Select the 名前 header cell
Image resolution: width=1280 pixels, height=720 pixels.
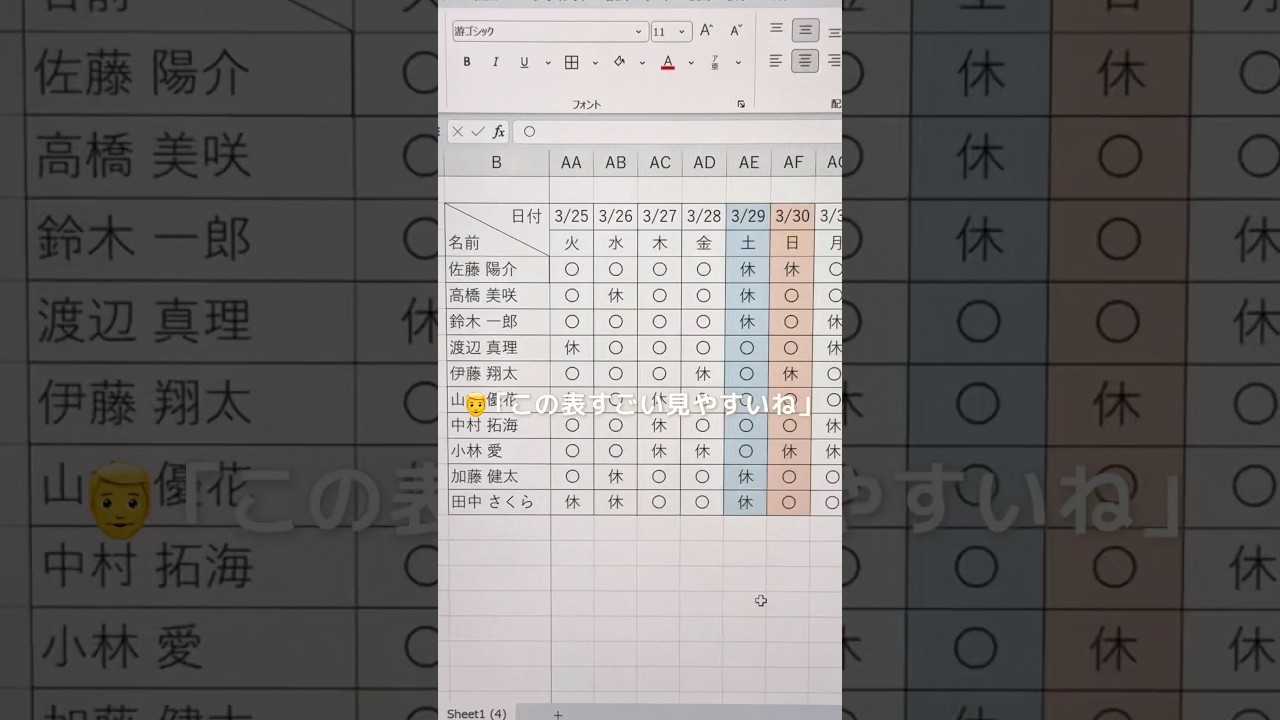[465, 243]
